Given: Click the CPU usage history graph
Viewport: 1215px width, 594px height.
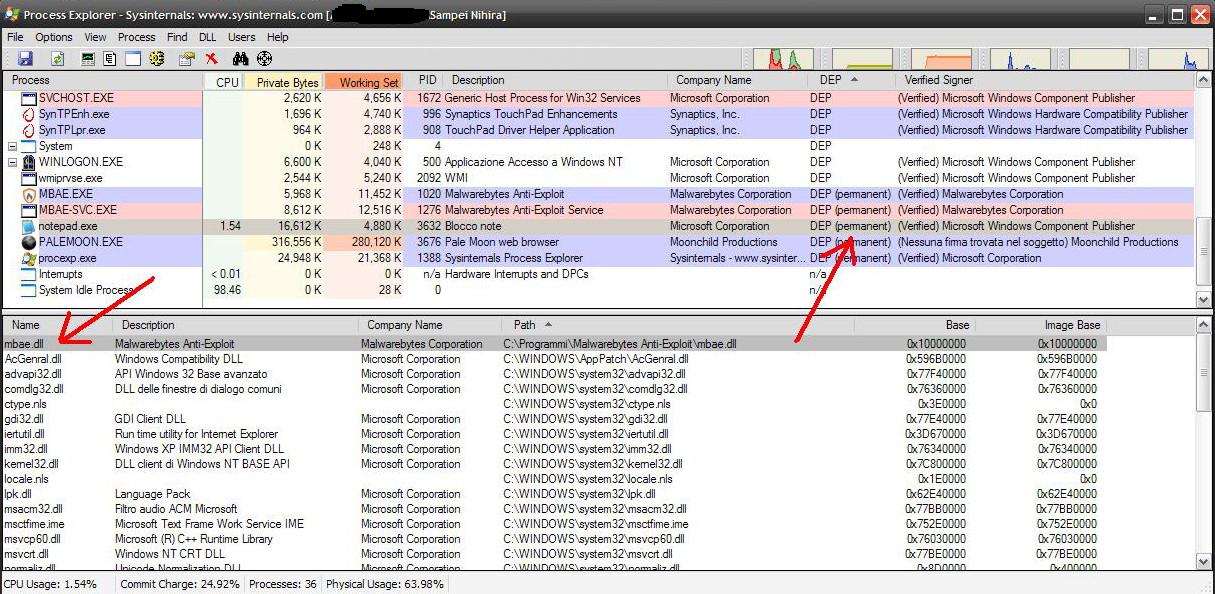Looking at the screenshot, I should pos(783,59).
